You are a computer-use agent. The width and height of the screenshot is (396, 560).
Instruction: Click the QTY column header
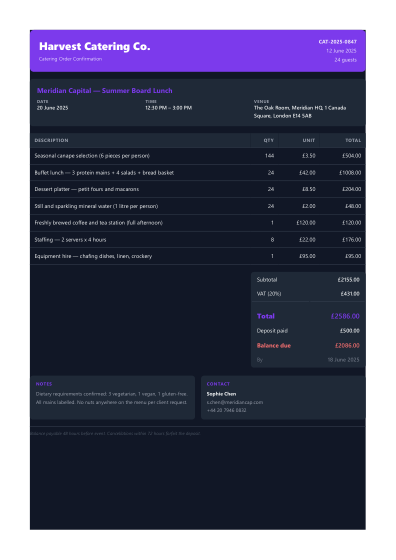click(269, 140)
